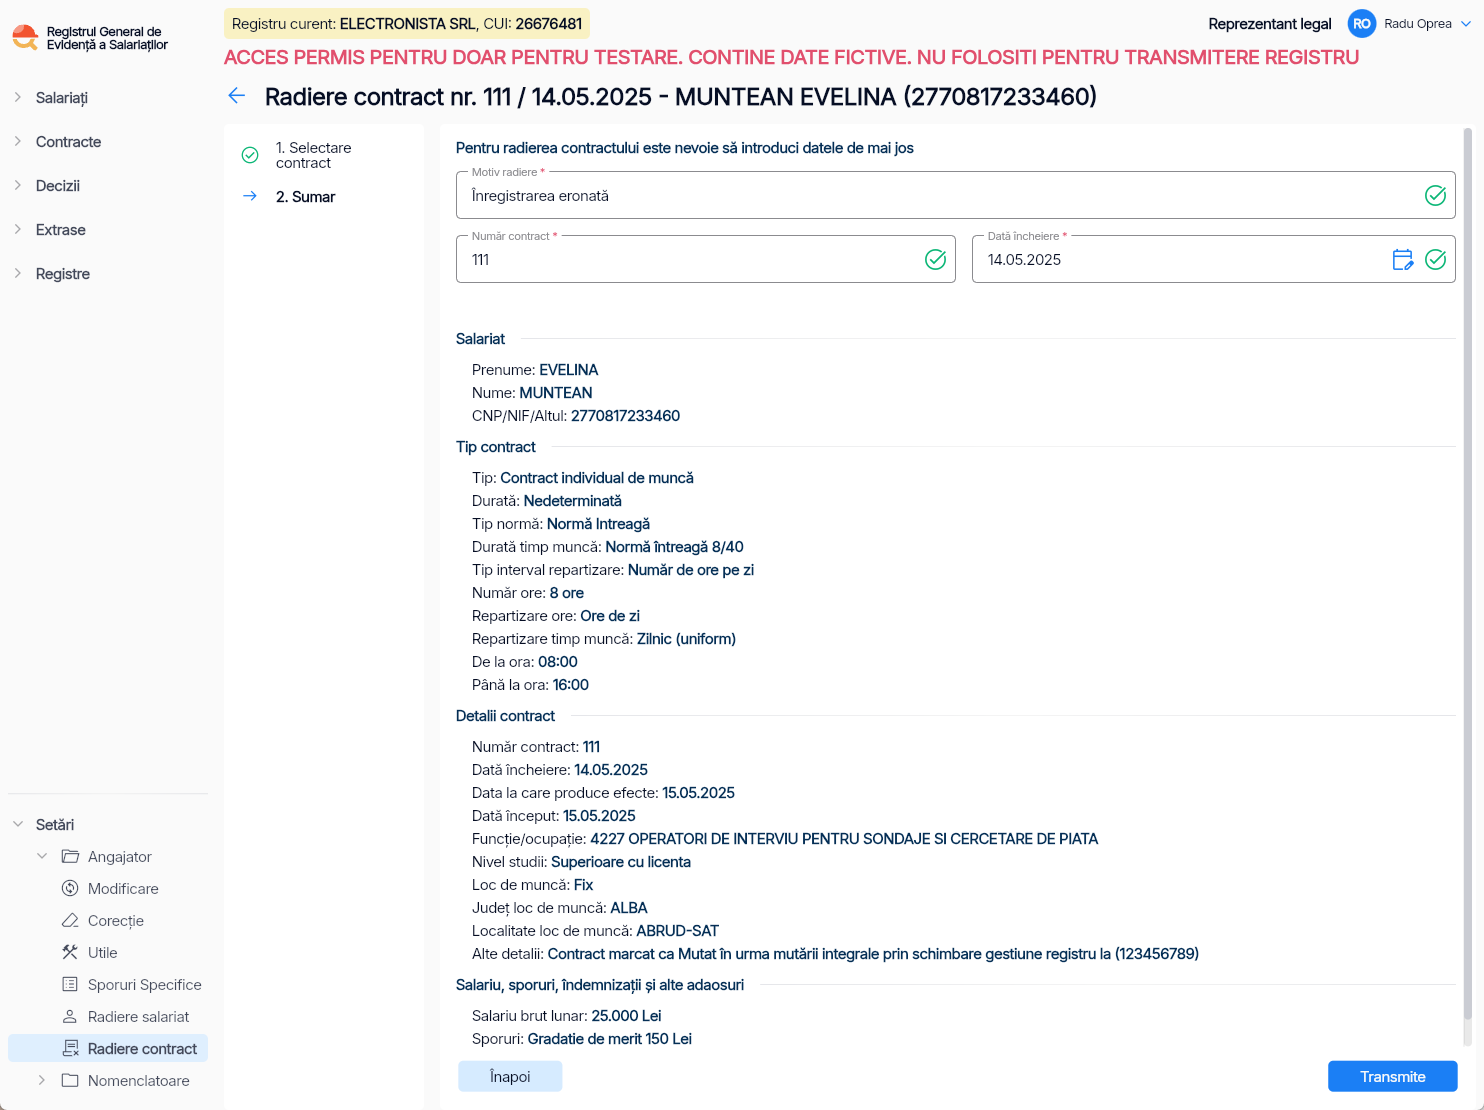Collapse Setări section
Screen dimensions: 1484x1110
pyautogui.click(x=18, y=824)
